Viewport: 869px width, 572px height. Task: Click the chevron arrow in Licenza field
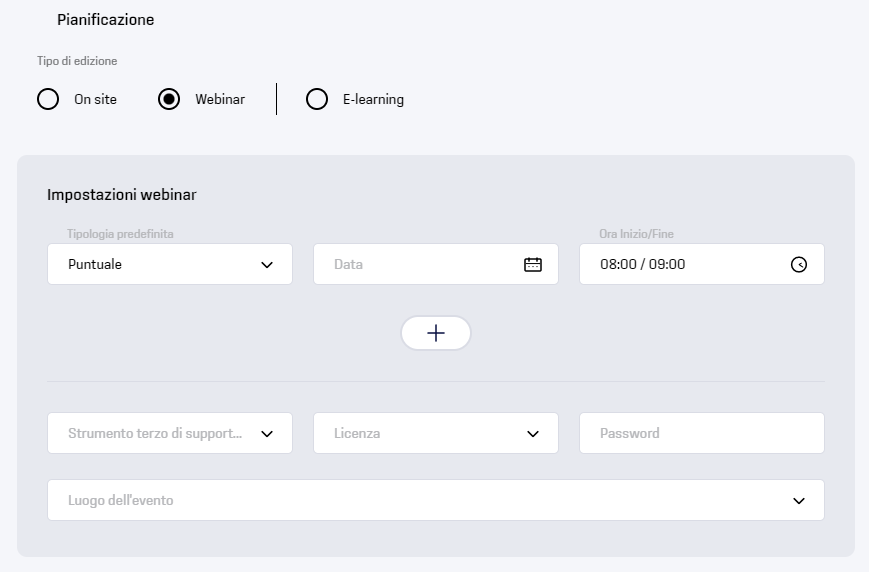click(x=533, y=434)
